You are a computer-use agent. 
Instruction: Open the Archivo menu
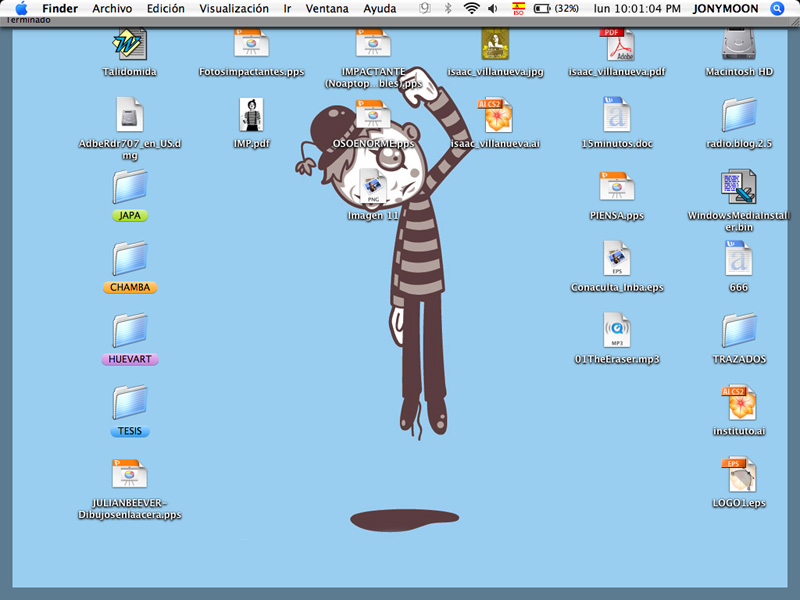[x=112, y=9]
